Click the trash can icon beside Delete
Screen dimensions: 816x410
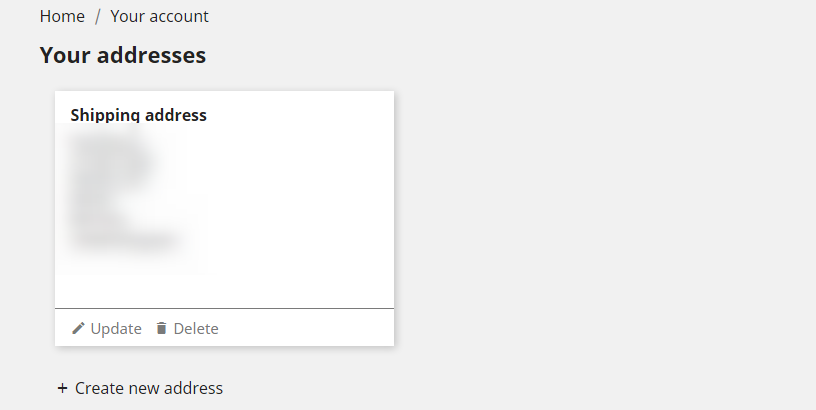(161, 328)
